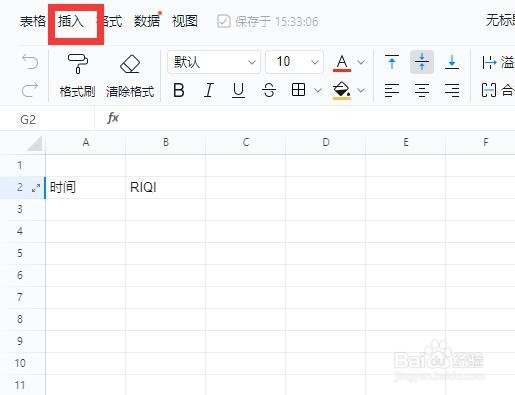Toggle italic formatting

pos(209,90)
